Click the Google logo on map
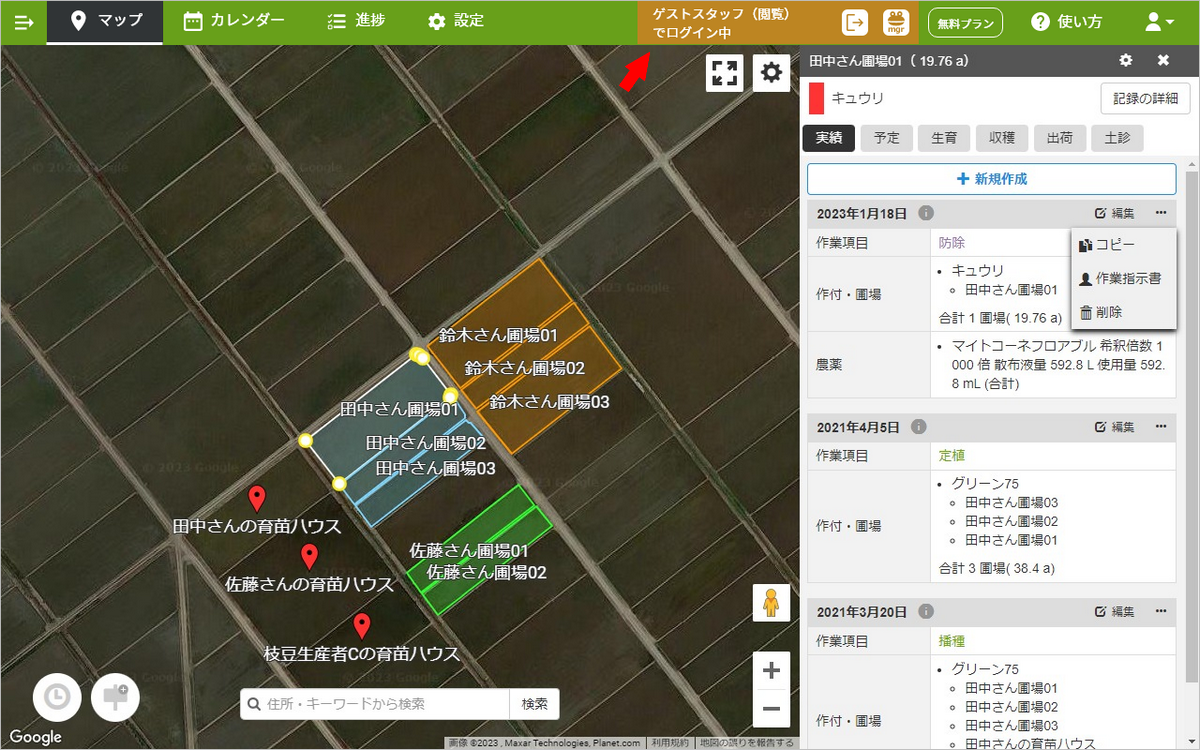The width and height of the screenshot is (1200, 750). tap(36, 737)
